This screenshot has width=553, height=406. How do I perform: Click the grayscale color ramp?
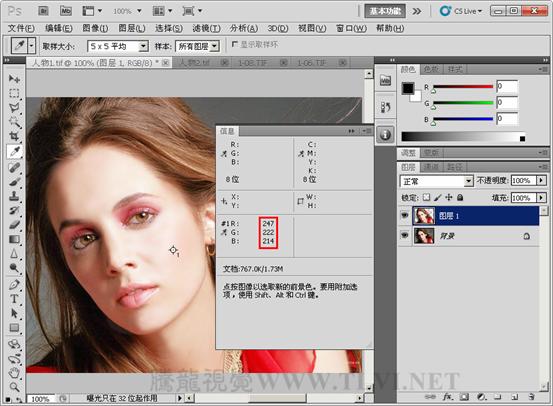click(463, 137)
